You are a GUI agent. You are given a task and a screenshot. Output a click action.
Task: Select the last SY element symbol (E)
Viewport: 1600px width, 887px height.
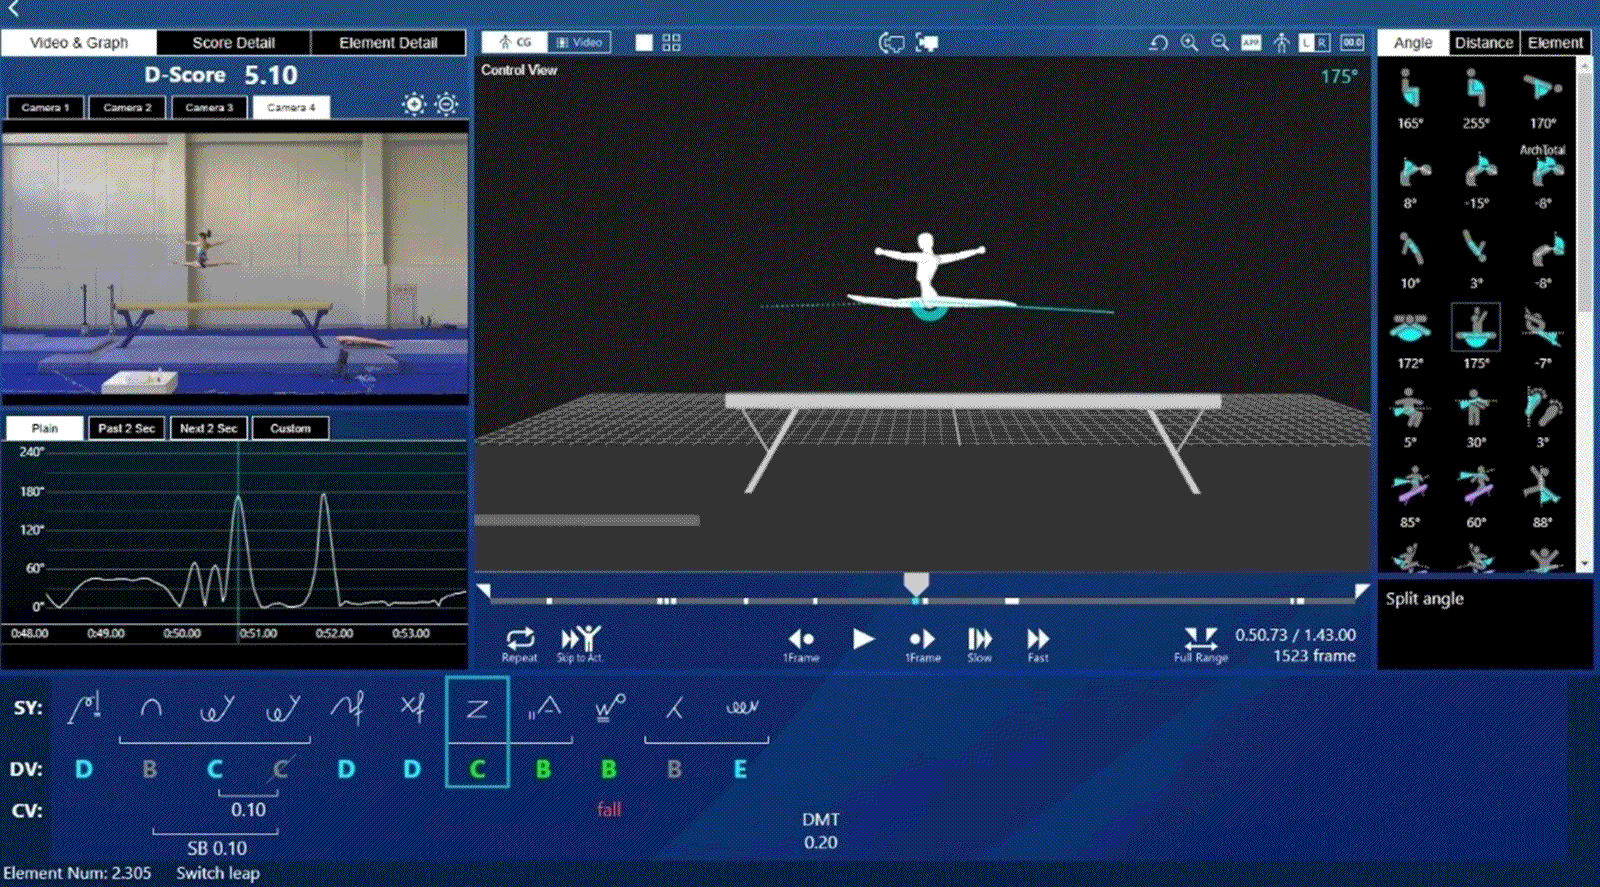point(741,708)
